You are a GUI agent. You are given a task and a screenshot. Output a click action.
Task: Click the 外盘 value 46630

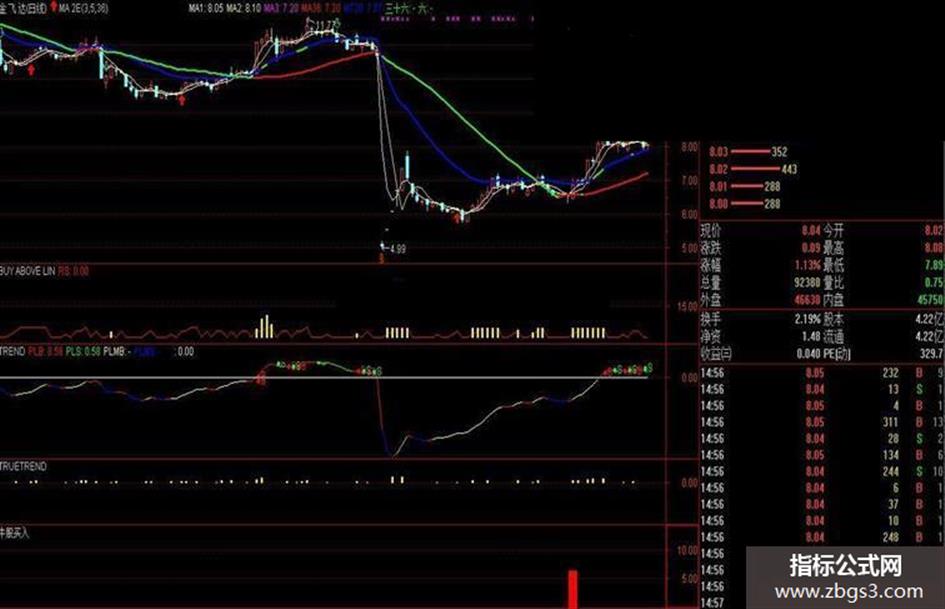[807, 300]
